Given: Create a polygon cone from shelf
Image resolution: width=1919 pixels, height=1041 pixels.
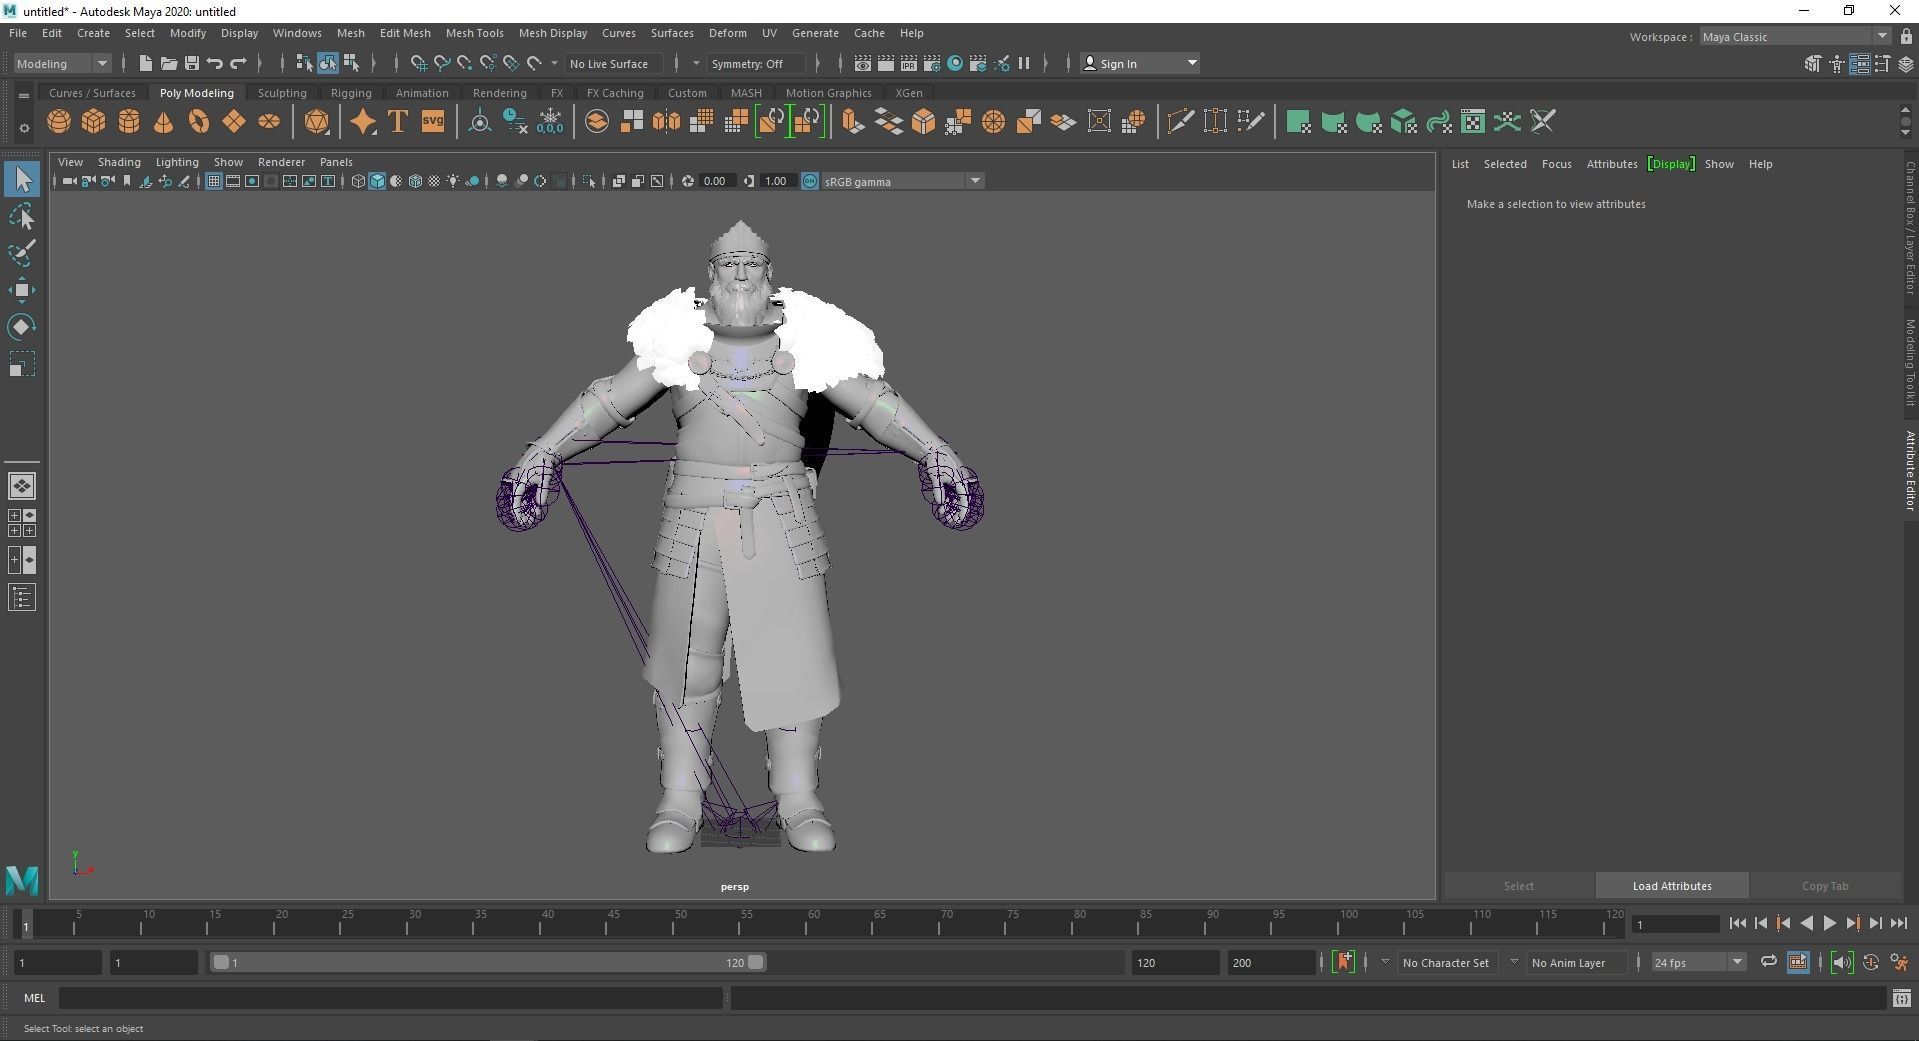Looking at the screenshot, I should coord(164,122).
